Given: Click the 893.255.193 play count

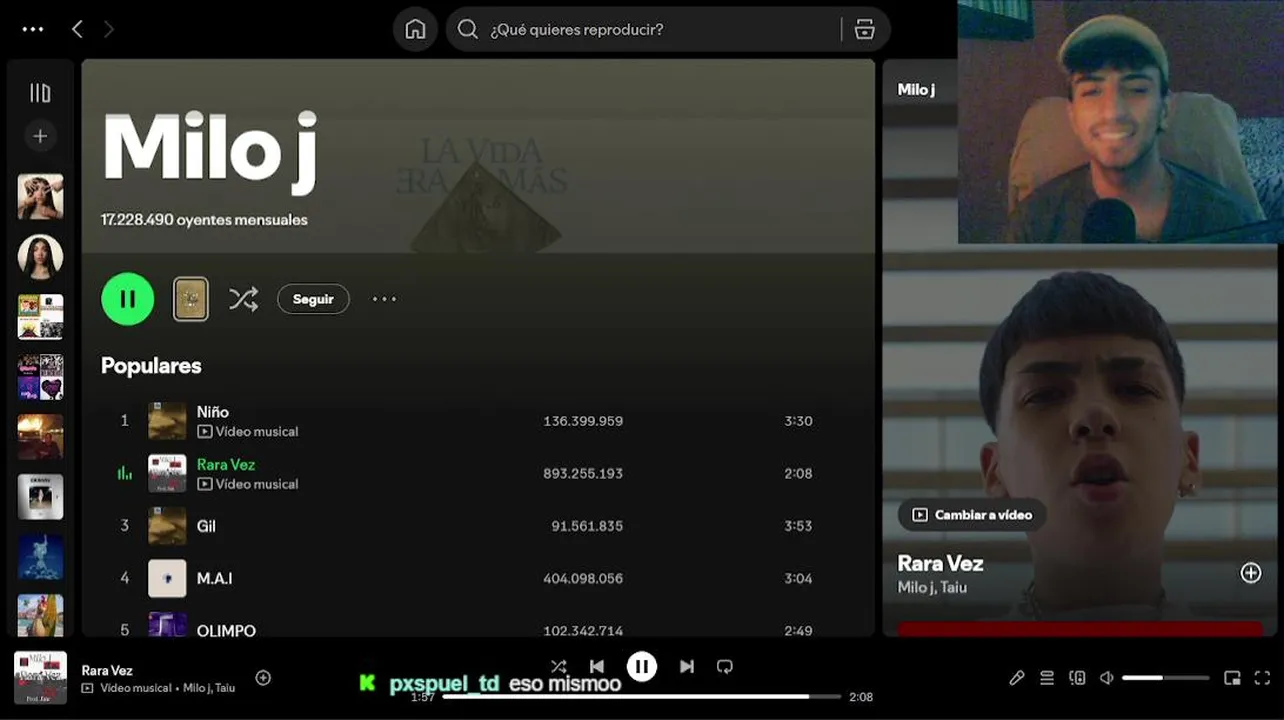Looking at the screenshot, I should (583, 473).
